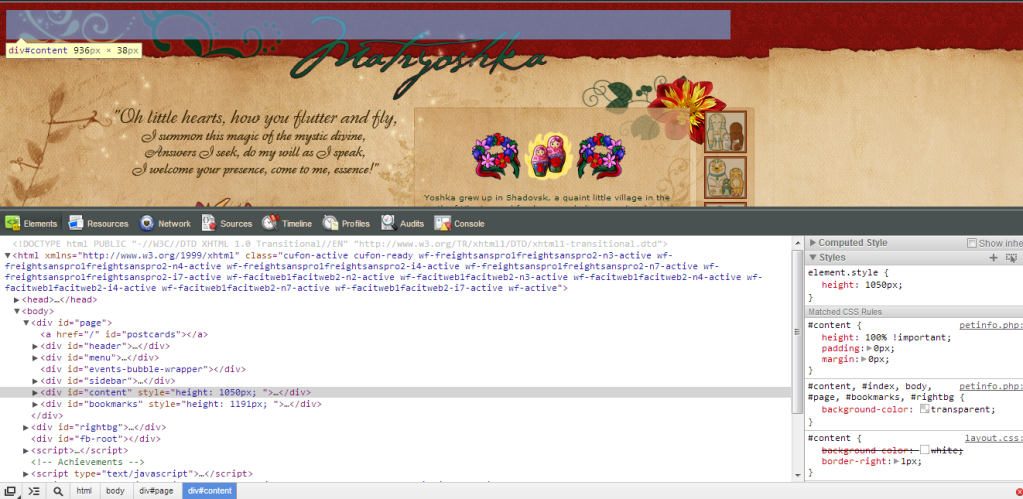Click the plus icon to add new style rule
Viewport: 1023px width, 499px height.
(993, 258)
